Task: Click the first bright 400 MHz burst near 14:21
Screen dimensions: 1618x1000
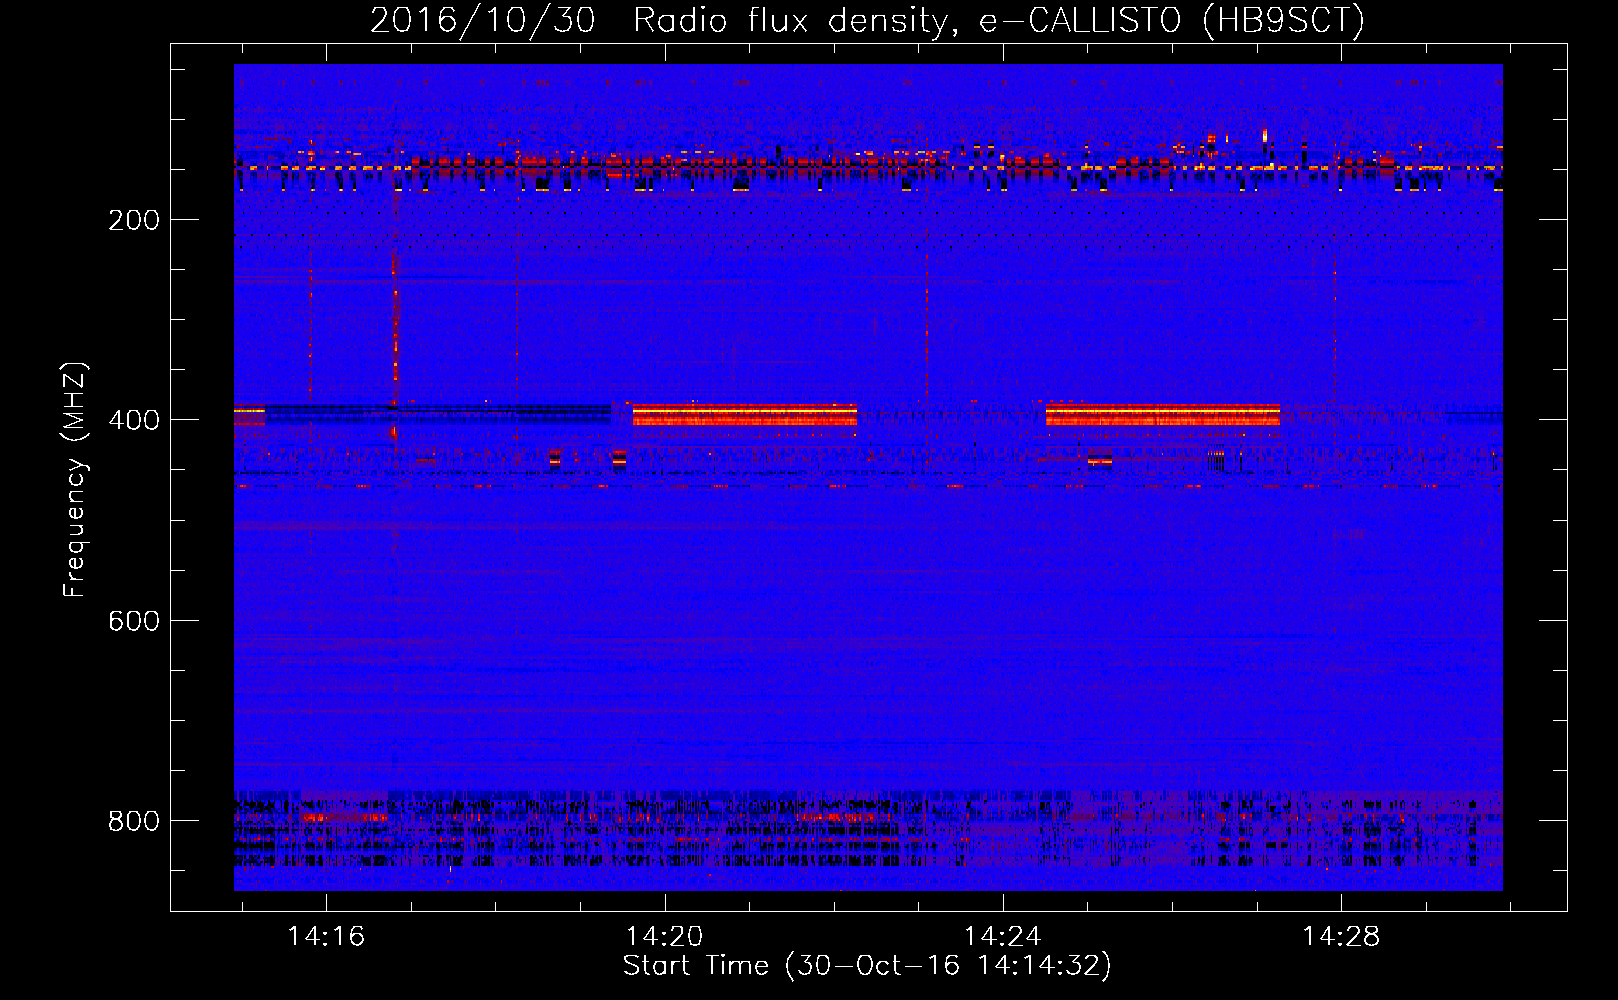Action: pyautogui.click(x=745, y=415)
